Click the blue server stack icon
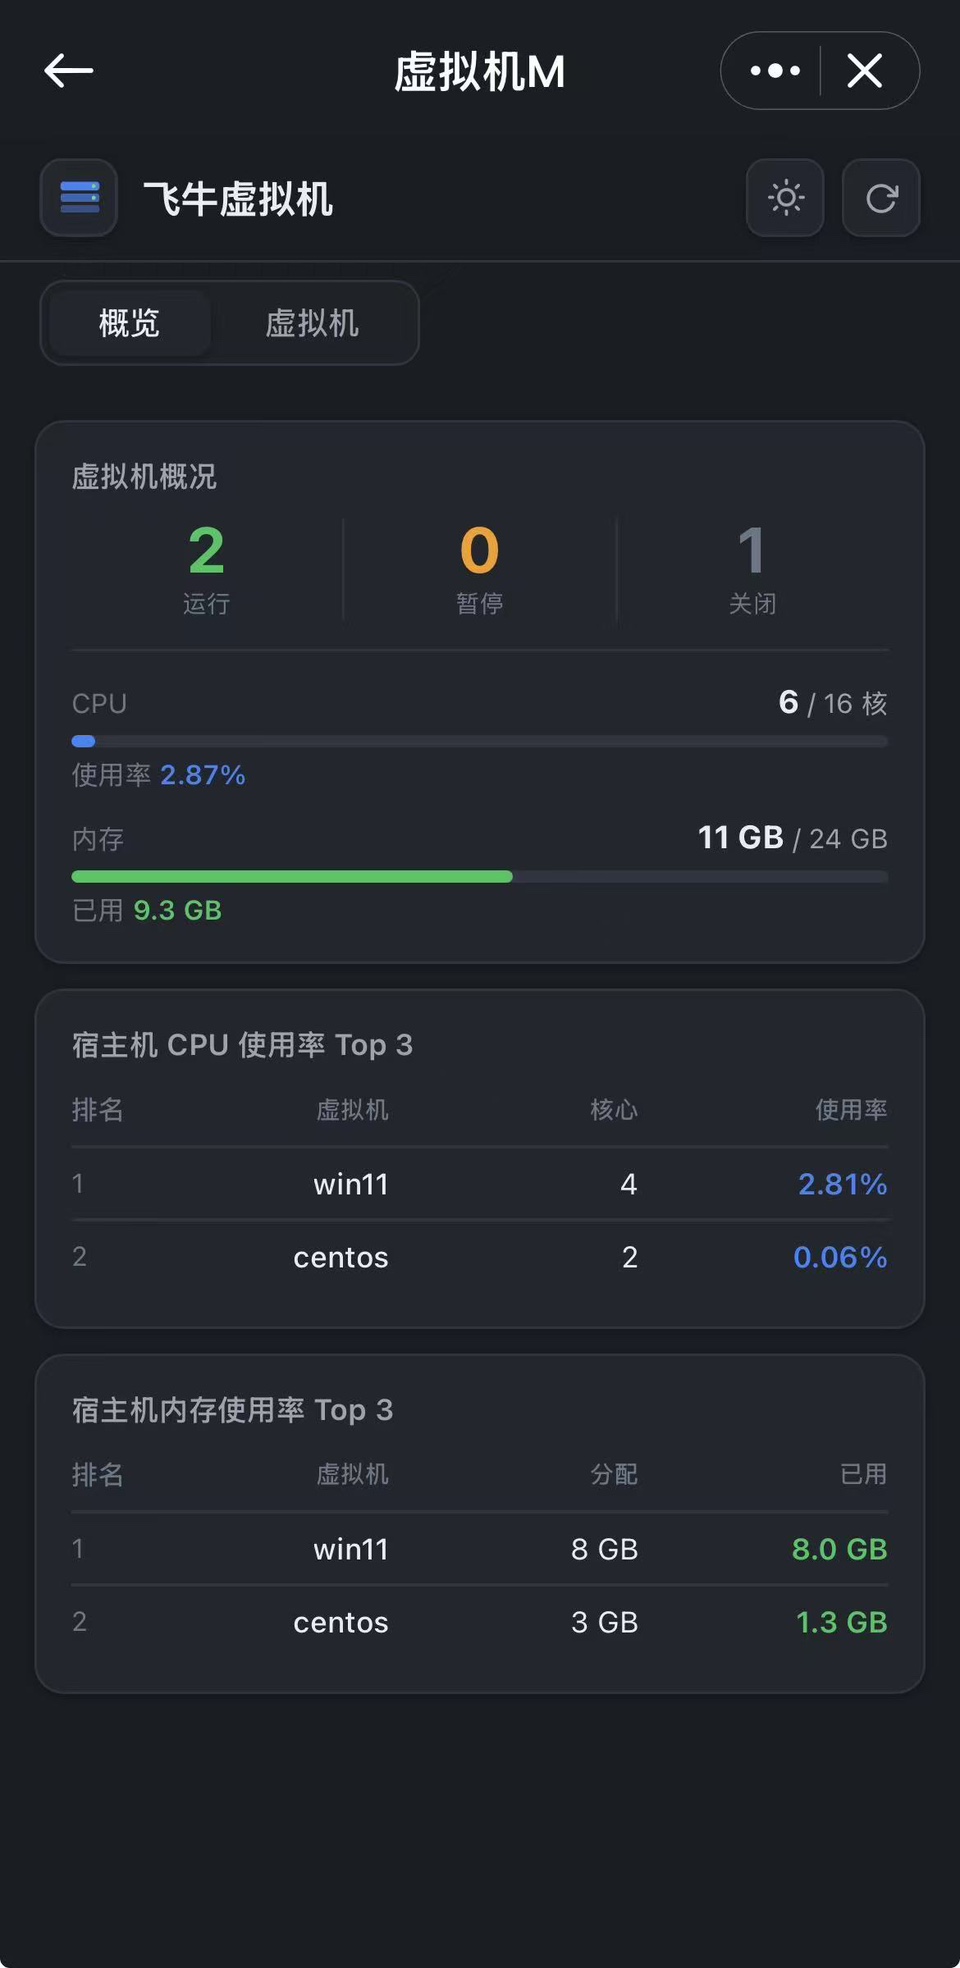Screen dimensions: 960x1968 point(79,198)
